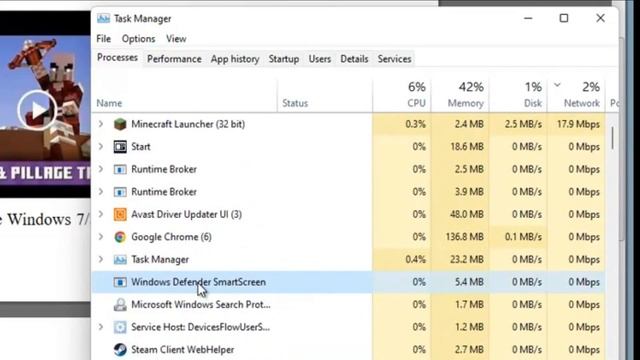Switch to the Startup tab
Screen dimensions: 640x360
tap(284, 59)
